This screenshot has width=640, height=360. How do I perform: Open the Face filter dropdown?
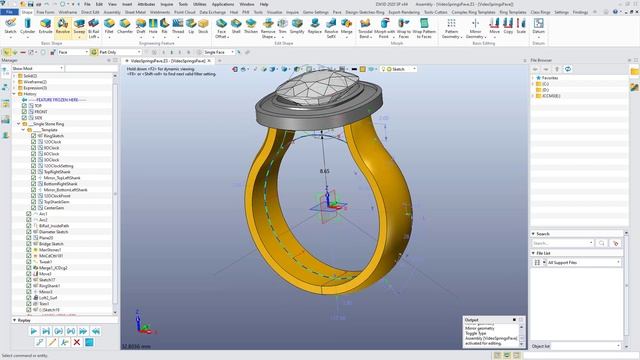tap(73, 52)
